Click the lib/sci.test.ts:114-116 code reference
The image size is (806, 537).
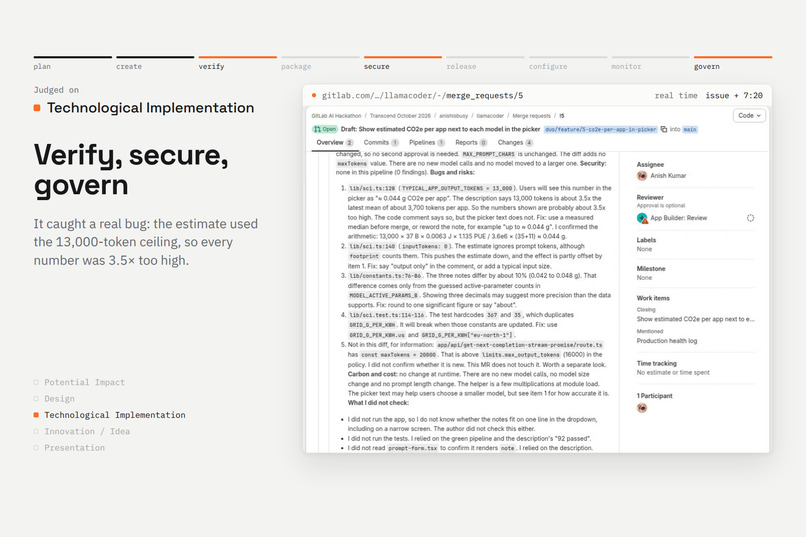point(387,315)
